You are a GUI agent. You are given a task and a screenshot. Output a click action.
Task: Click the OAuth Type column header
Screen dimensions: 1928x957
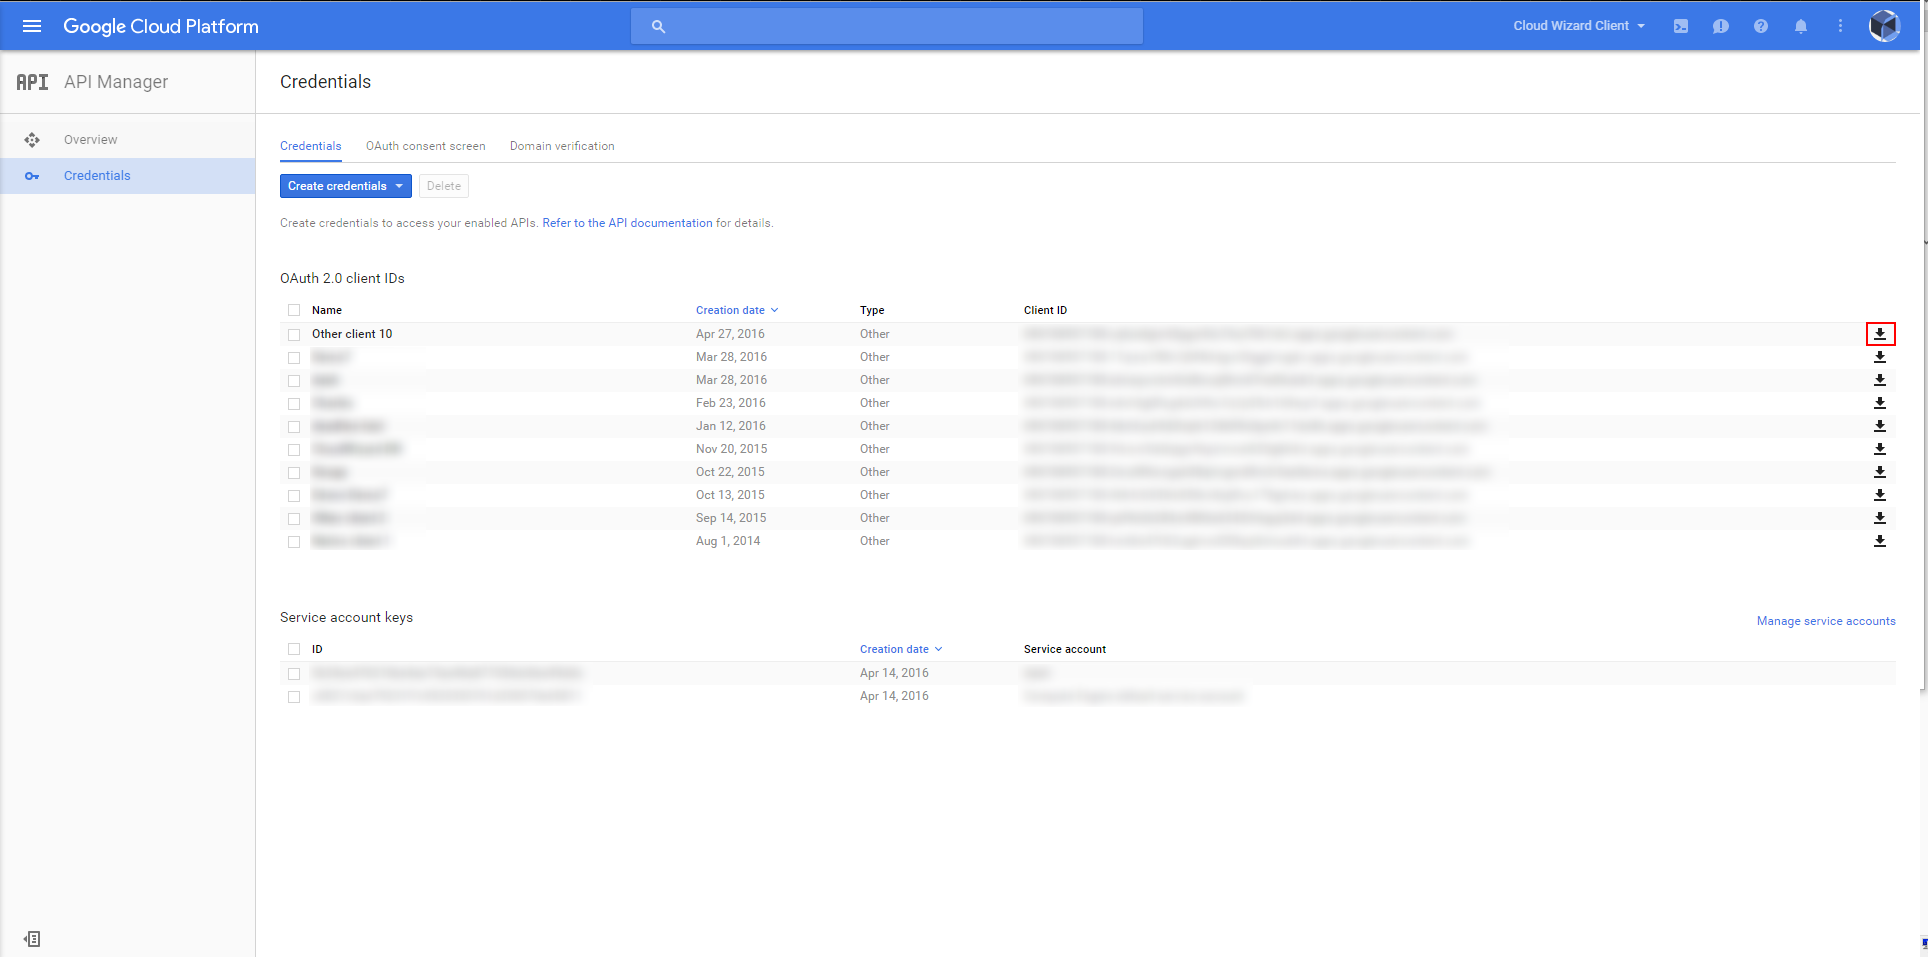point(872,310)
